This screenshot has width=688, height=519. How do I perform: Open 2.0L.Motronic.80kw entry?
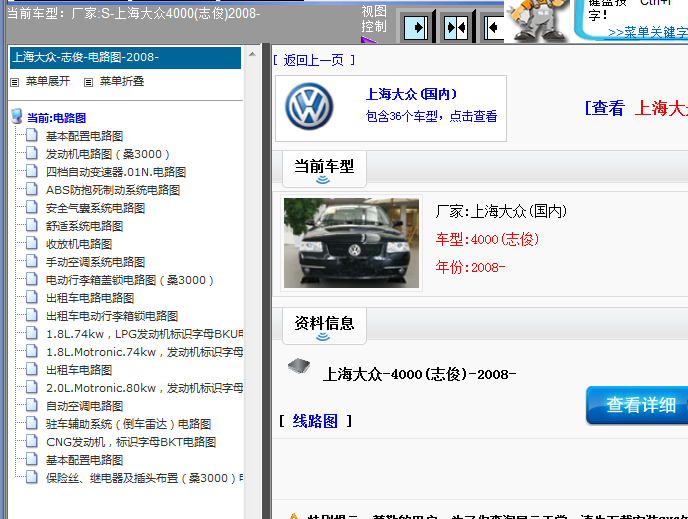pyautogui.click(x=145, y=388)
